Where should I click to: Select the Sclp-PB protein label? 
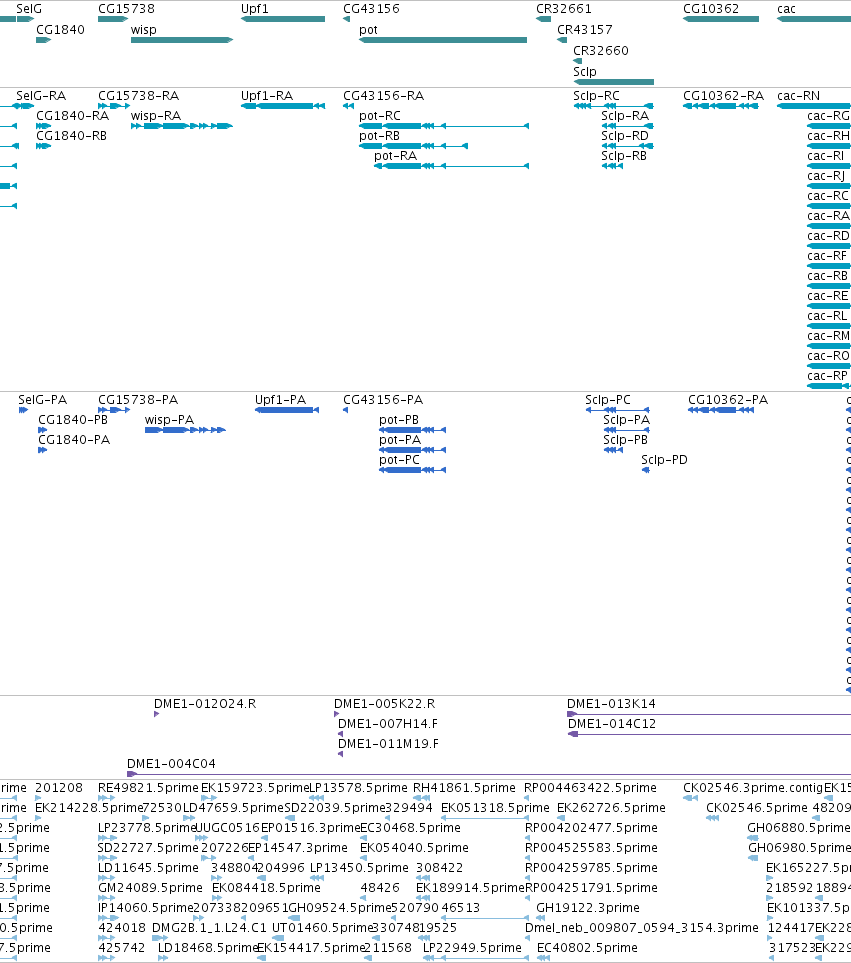pyautogui.click(x=625, y=440)
